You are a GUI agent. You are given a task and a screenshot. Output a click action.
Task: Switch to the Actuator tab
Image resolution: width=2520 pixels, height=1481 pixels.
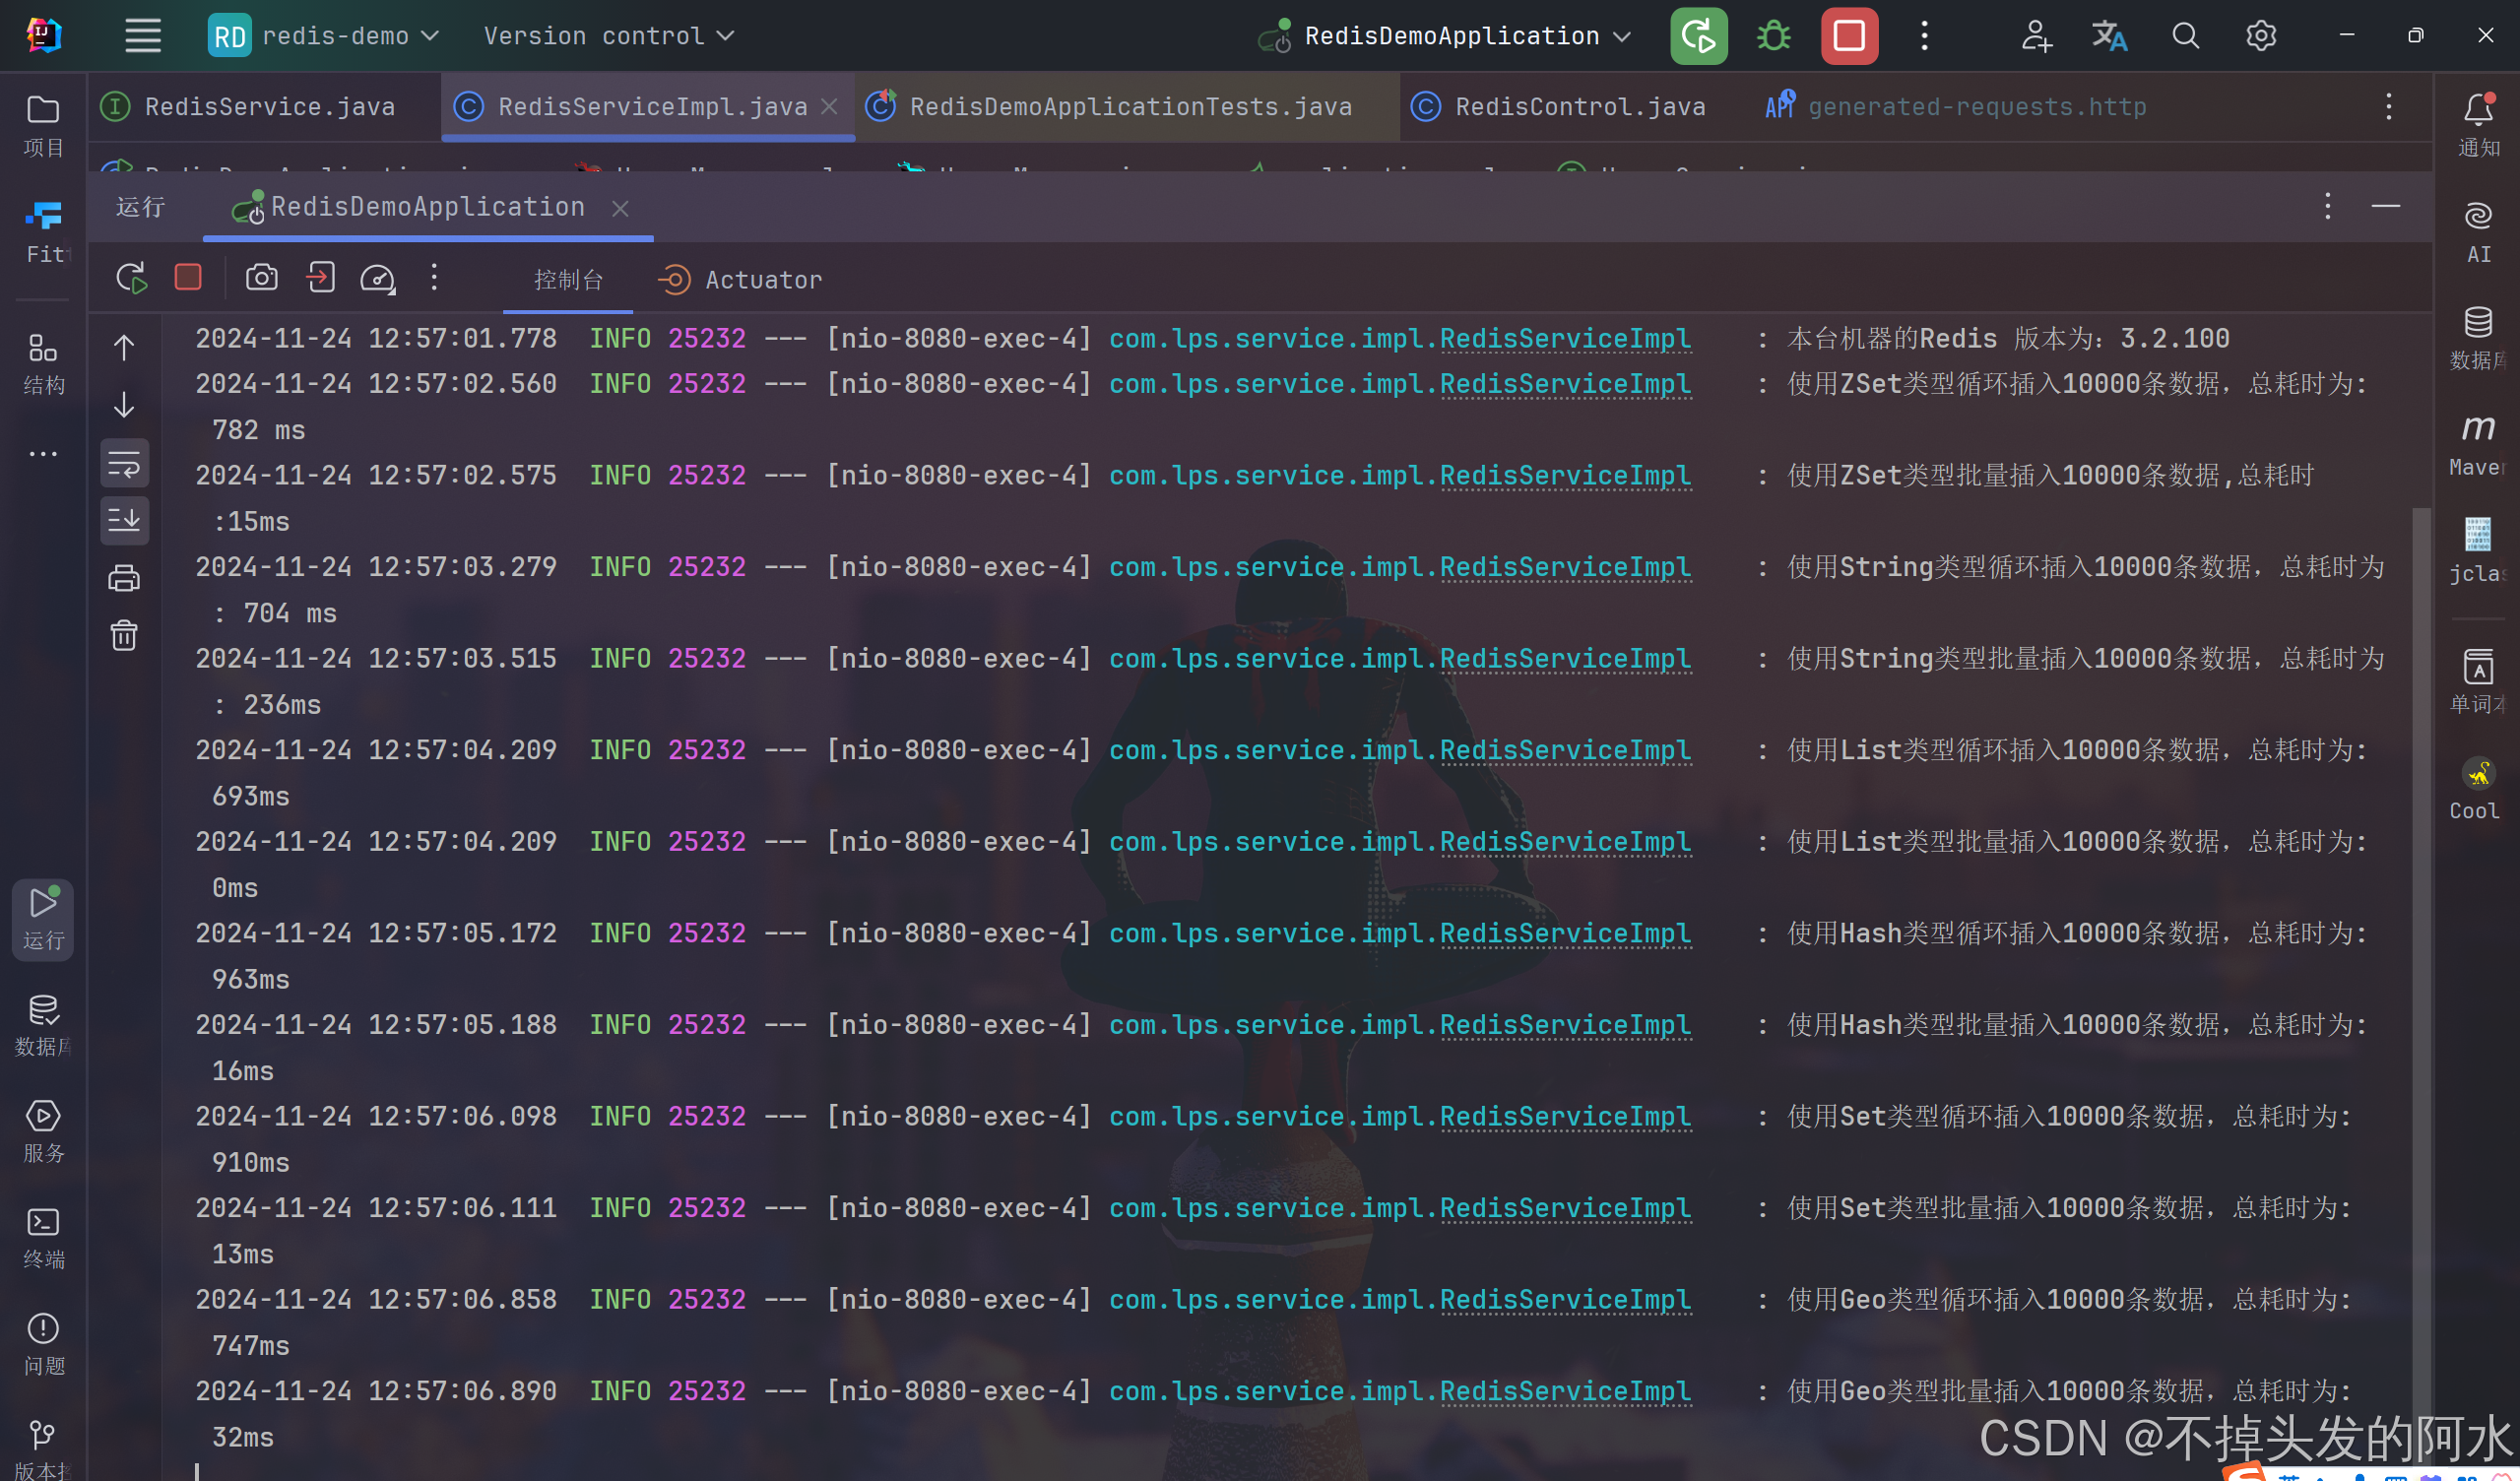[740, 280]
